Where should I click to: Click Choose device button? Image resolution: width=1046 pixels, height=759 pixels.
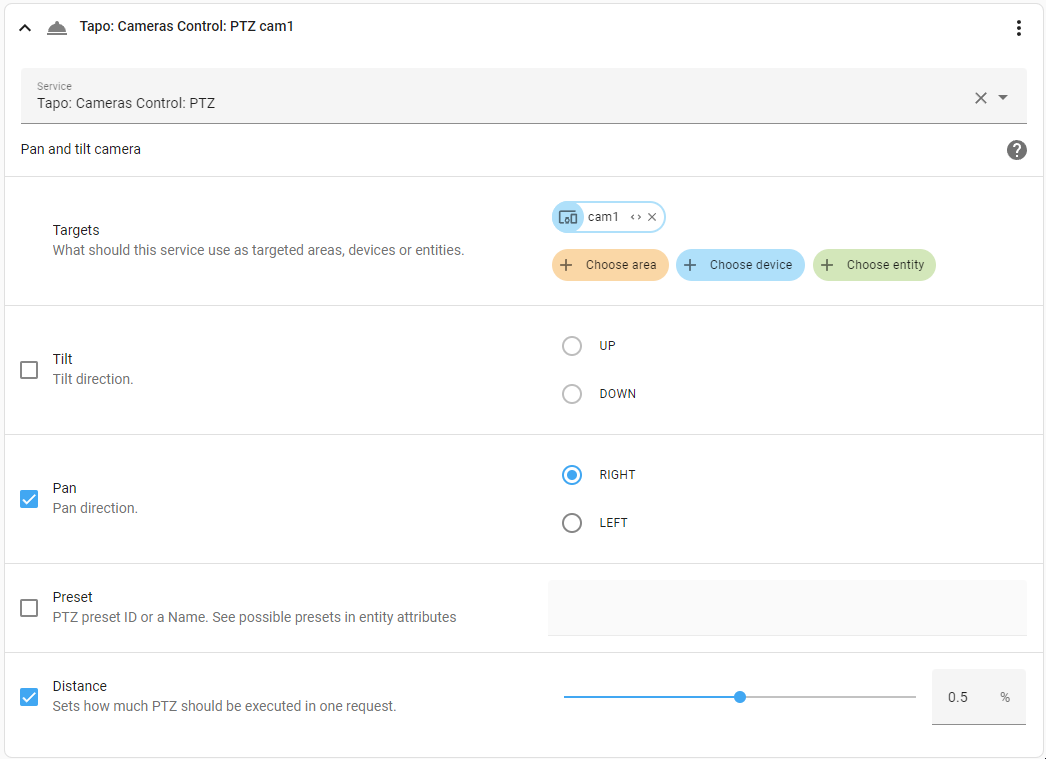740,265
